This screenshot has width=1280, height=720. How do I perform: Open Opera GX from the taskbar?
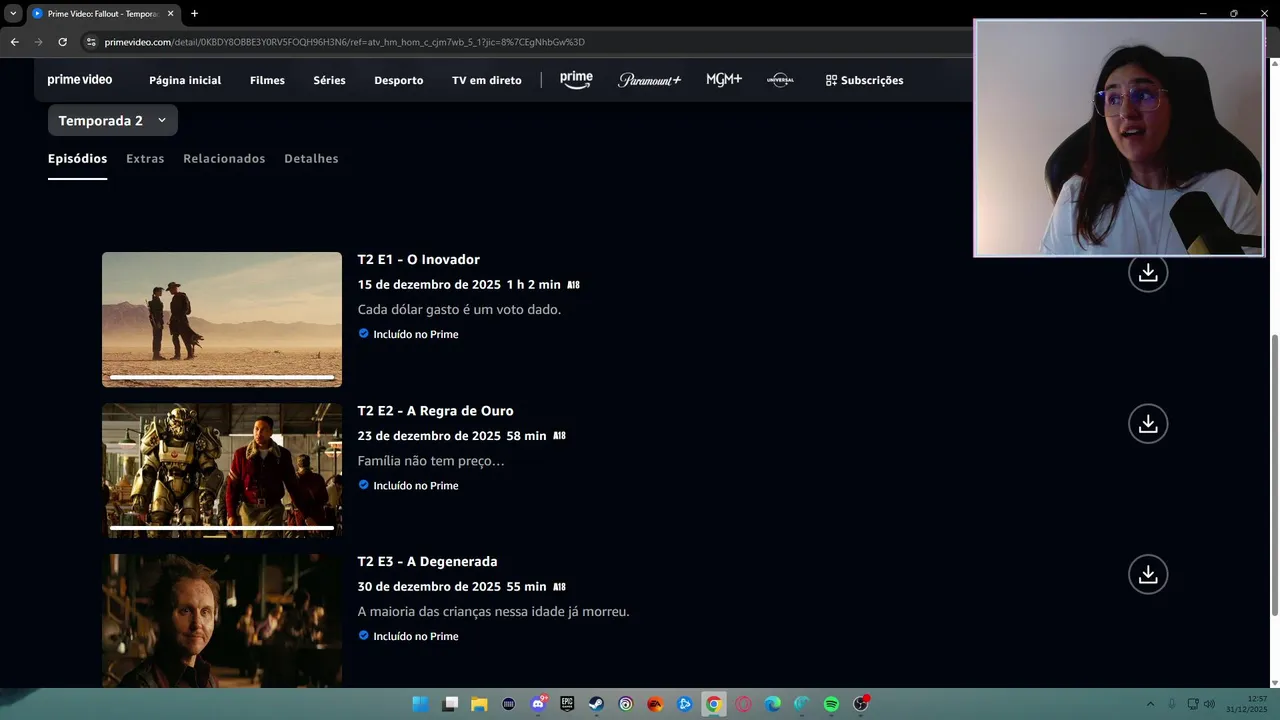pyautogui.click(x=743, y=704)
